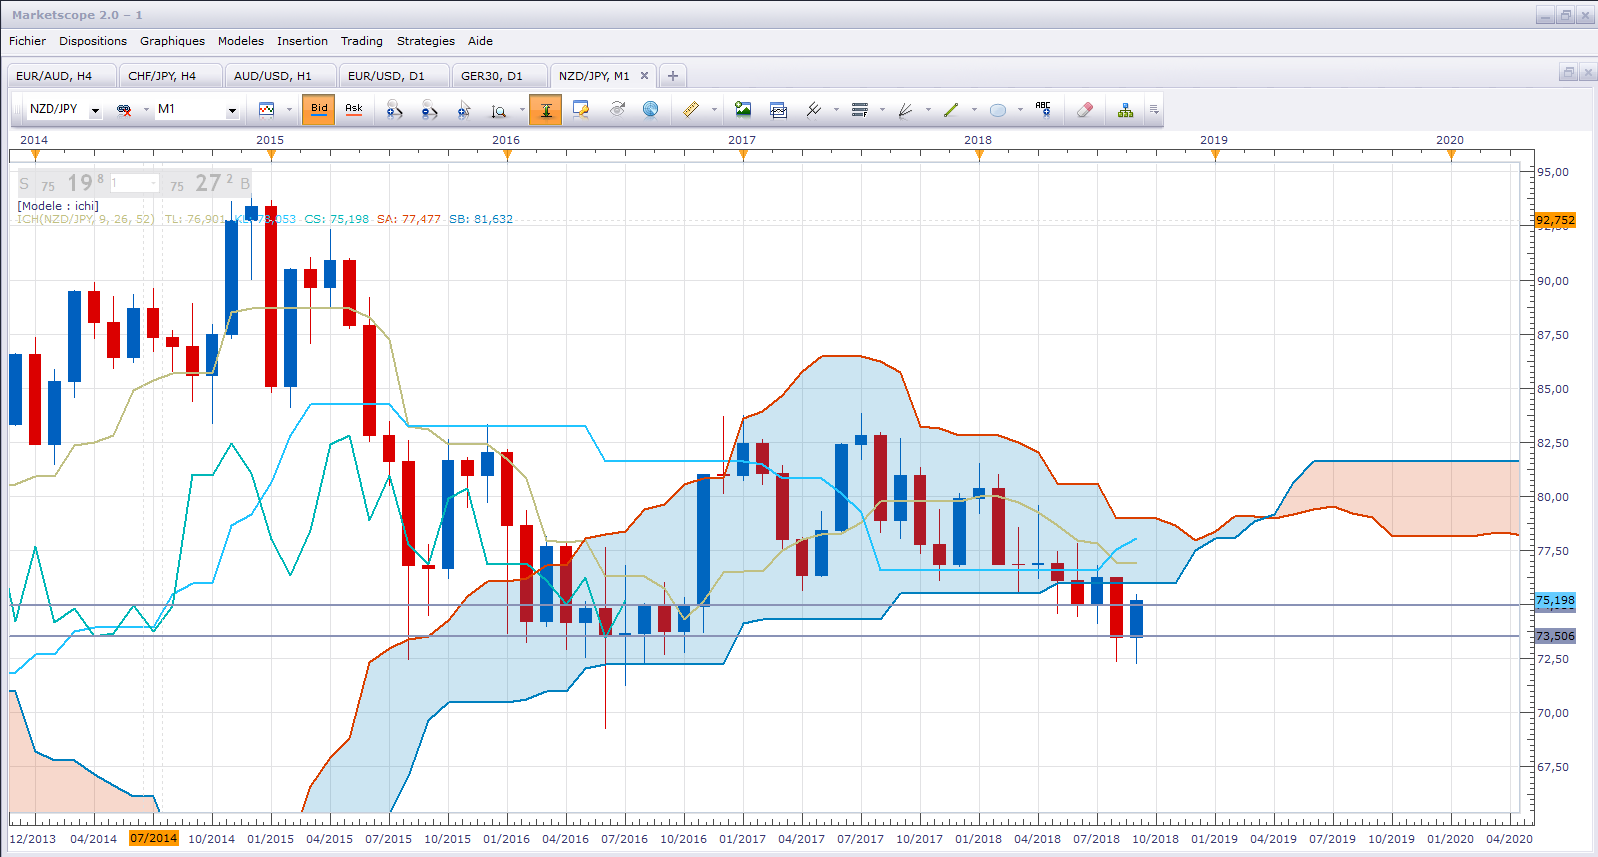The height and width of the screenshot is (857, 1598).
Task: Open toolbar overflow options icon
Action: tap(1154, 110)
